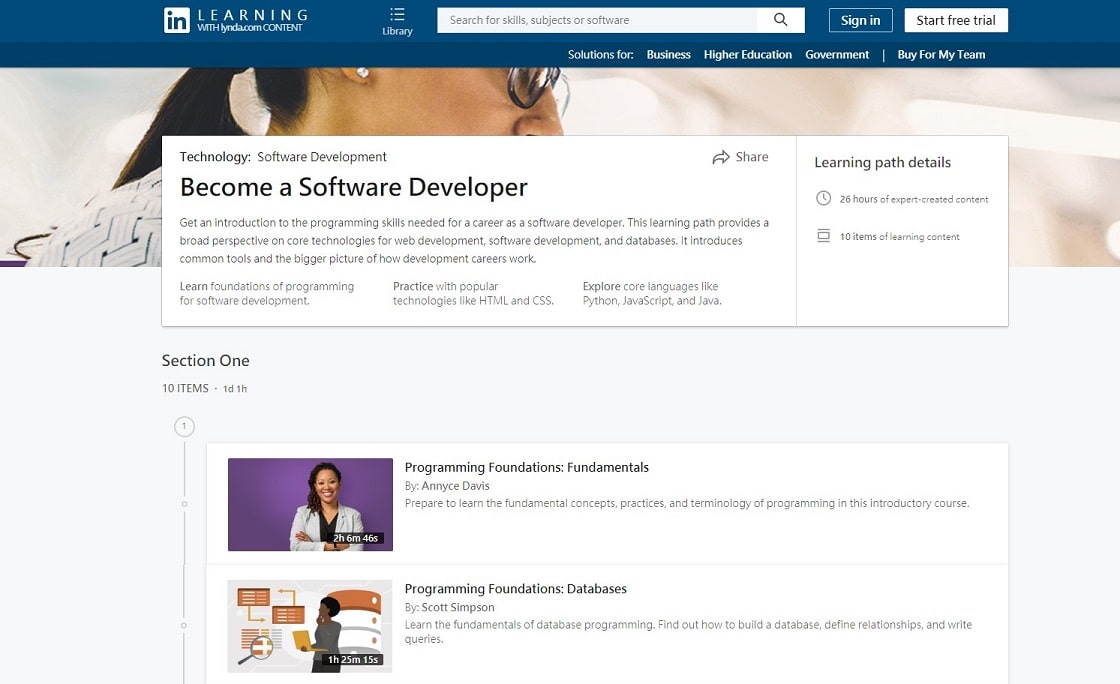The height and width of the screenshot is (684, 1120).
Task: Open the Library menu icon
Action: pos(397,15)
